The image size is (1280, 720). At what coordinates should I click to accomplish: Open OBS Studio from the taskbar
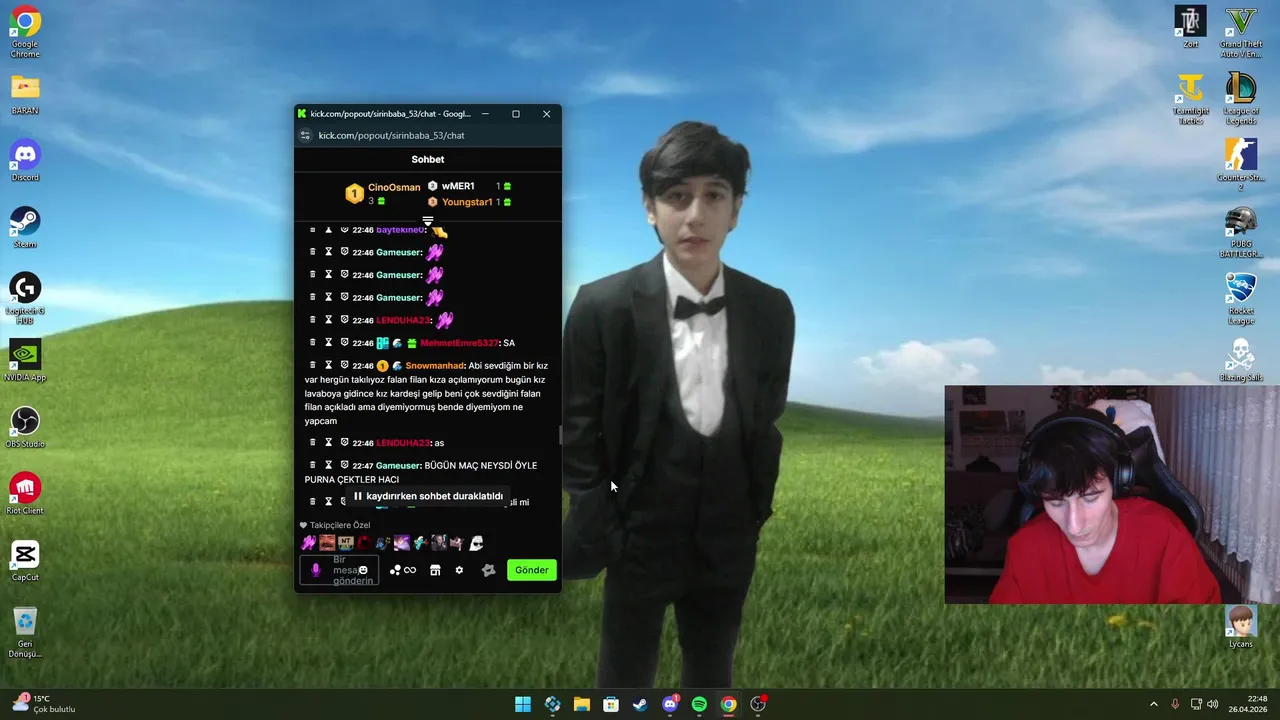[758, 704]
